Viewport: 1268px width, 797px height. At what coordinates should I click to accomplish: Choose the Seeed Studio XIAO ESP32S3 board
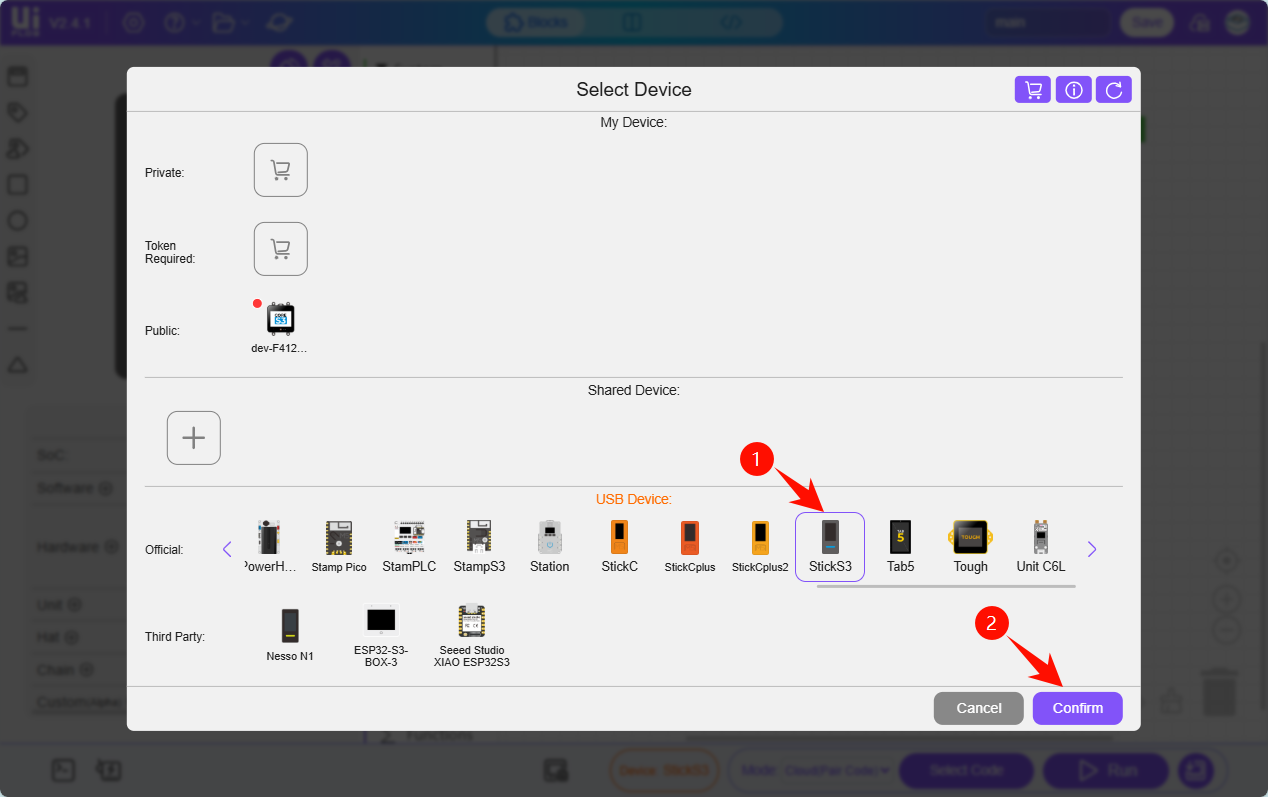(471, 635)
